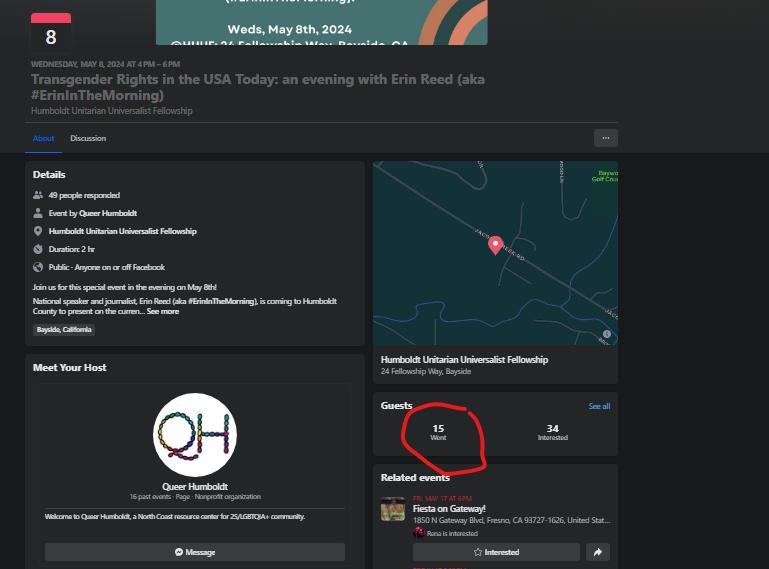This screenshot has width=769, height=569.
Task: Open See all guests list
Action: (599, 406)
